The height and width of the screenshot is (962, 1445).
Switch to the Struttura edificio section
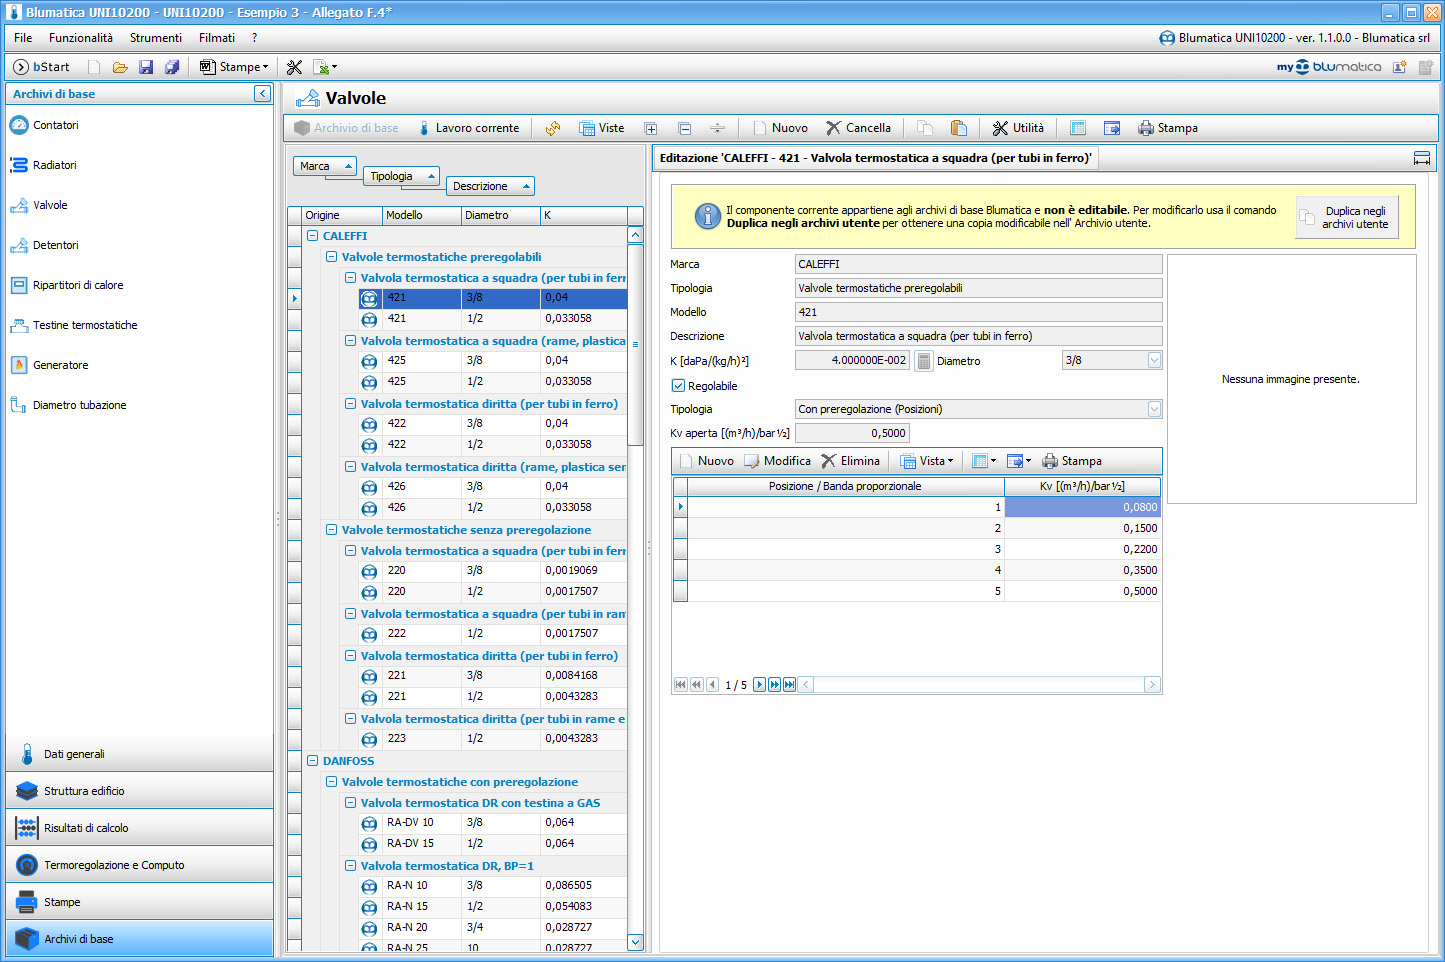139,791
